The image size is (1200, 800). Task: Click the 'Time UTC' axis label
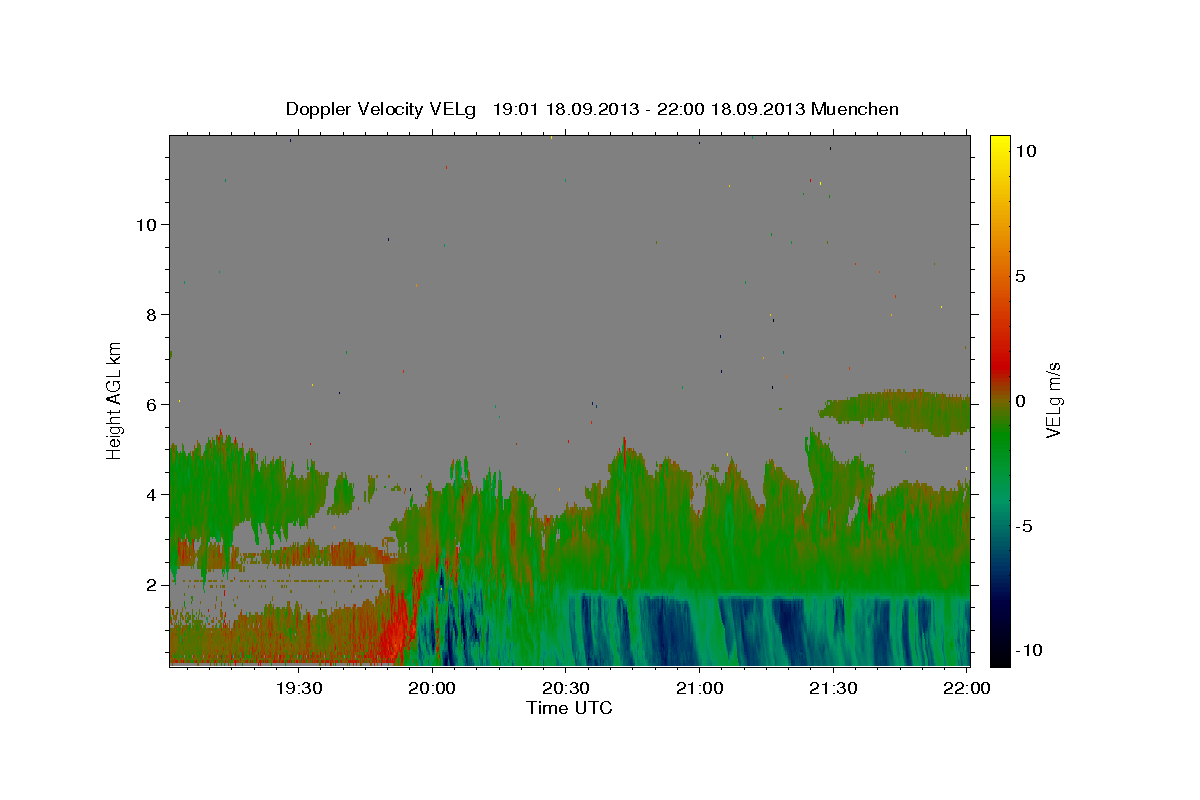(569, 708)
